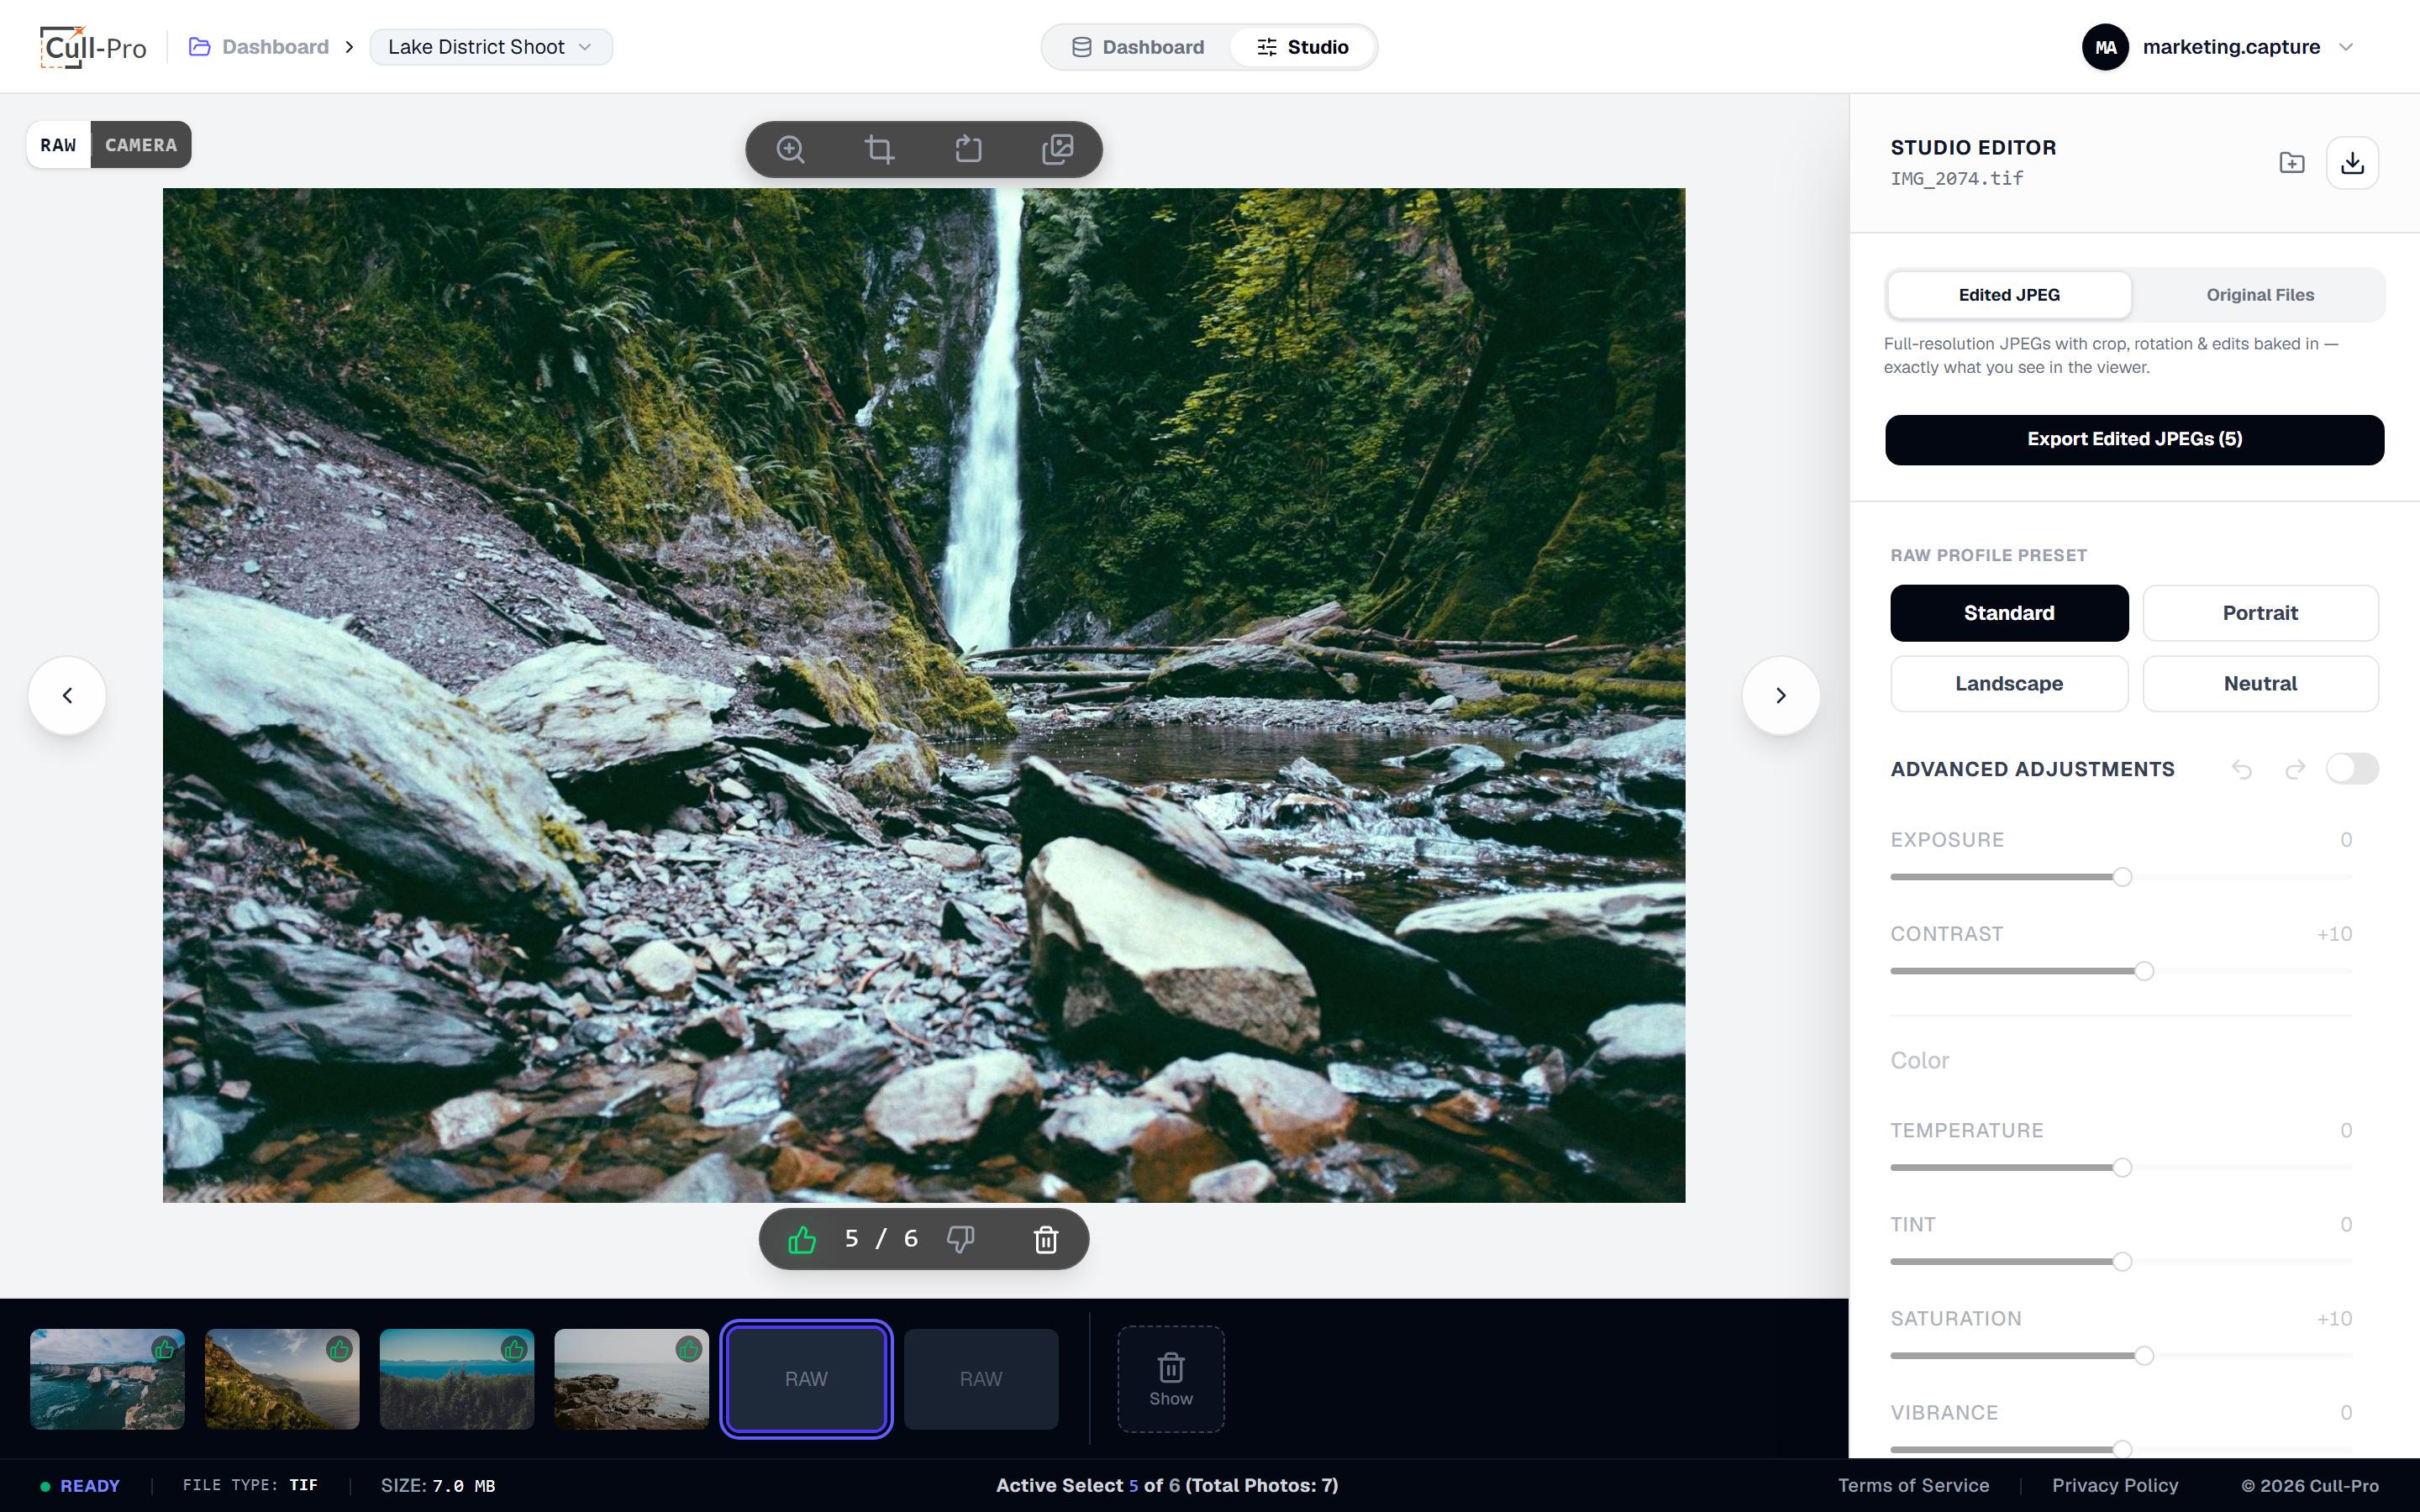Click the MA user avatar

[x=2105, y=47]
